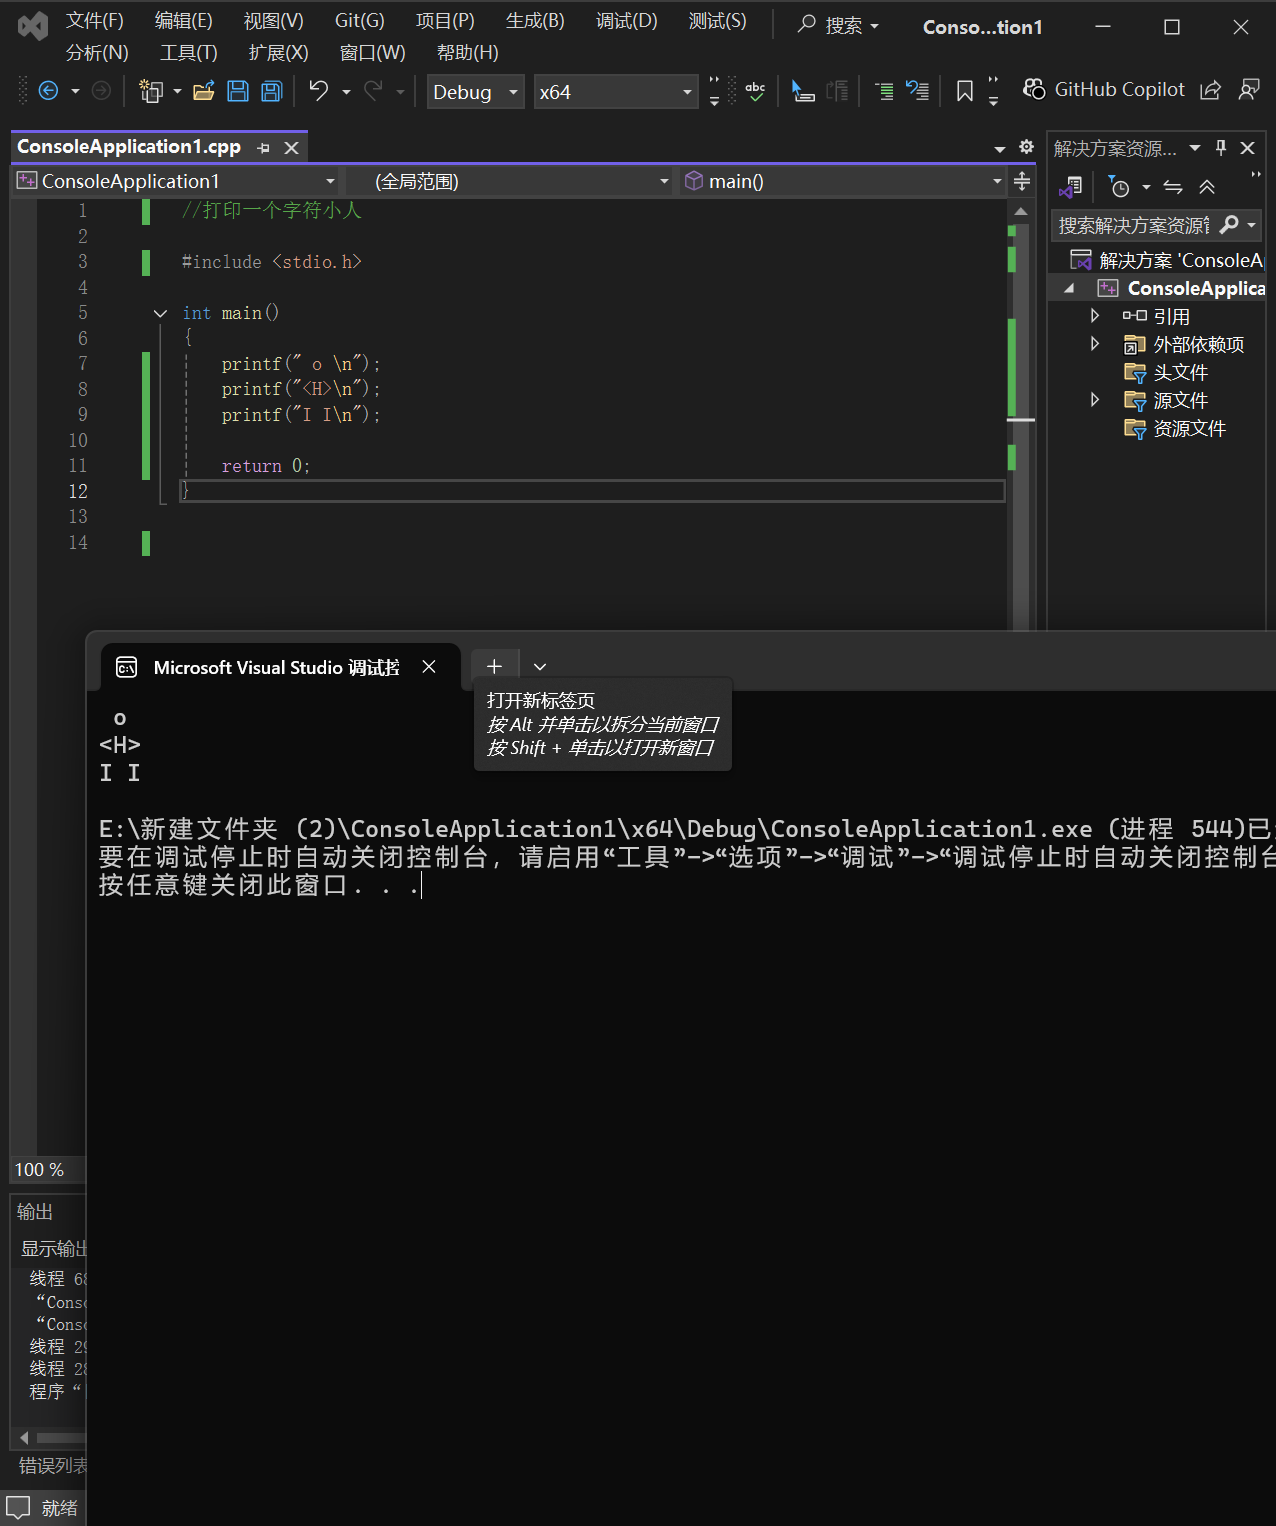The height and width of the screenshot is (1526, 1276).
Task: Open the main() member dropdown
Action: click(843, 181)
